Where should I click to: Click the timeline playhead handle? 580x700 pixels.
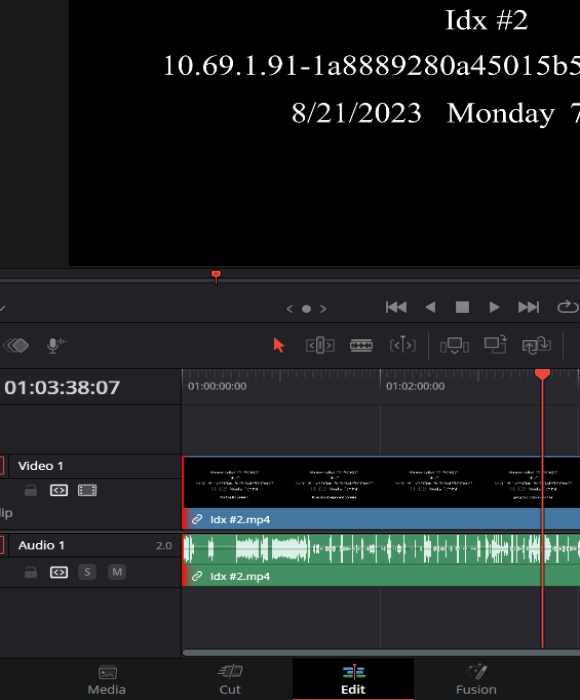pyautogui.click(x=542, y=375)
